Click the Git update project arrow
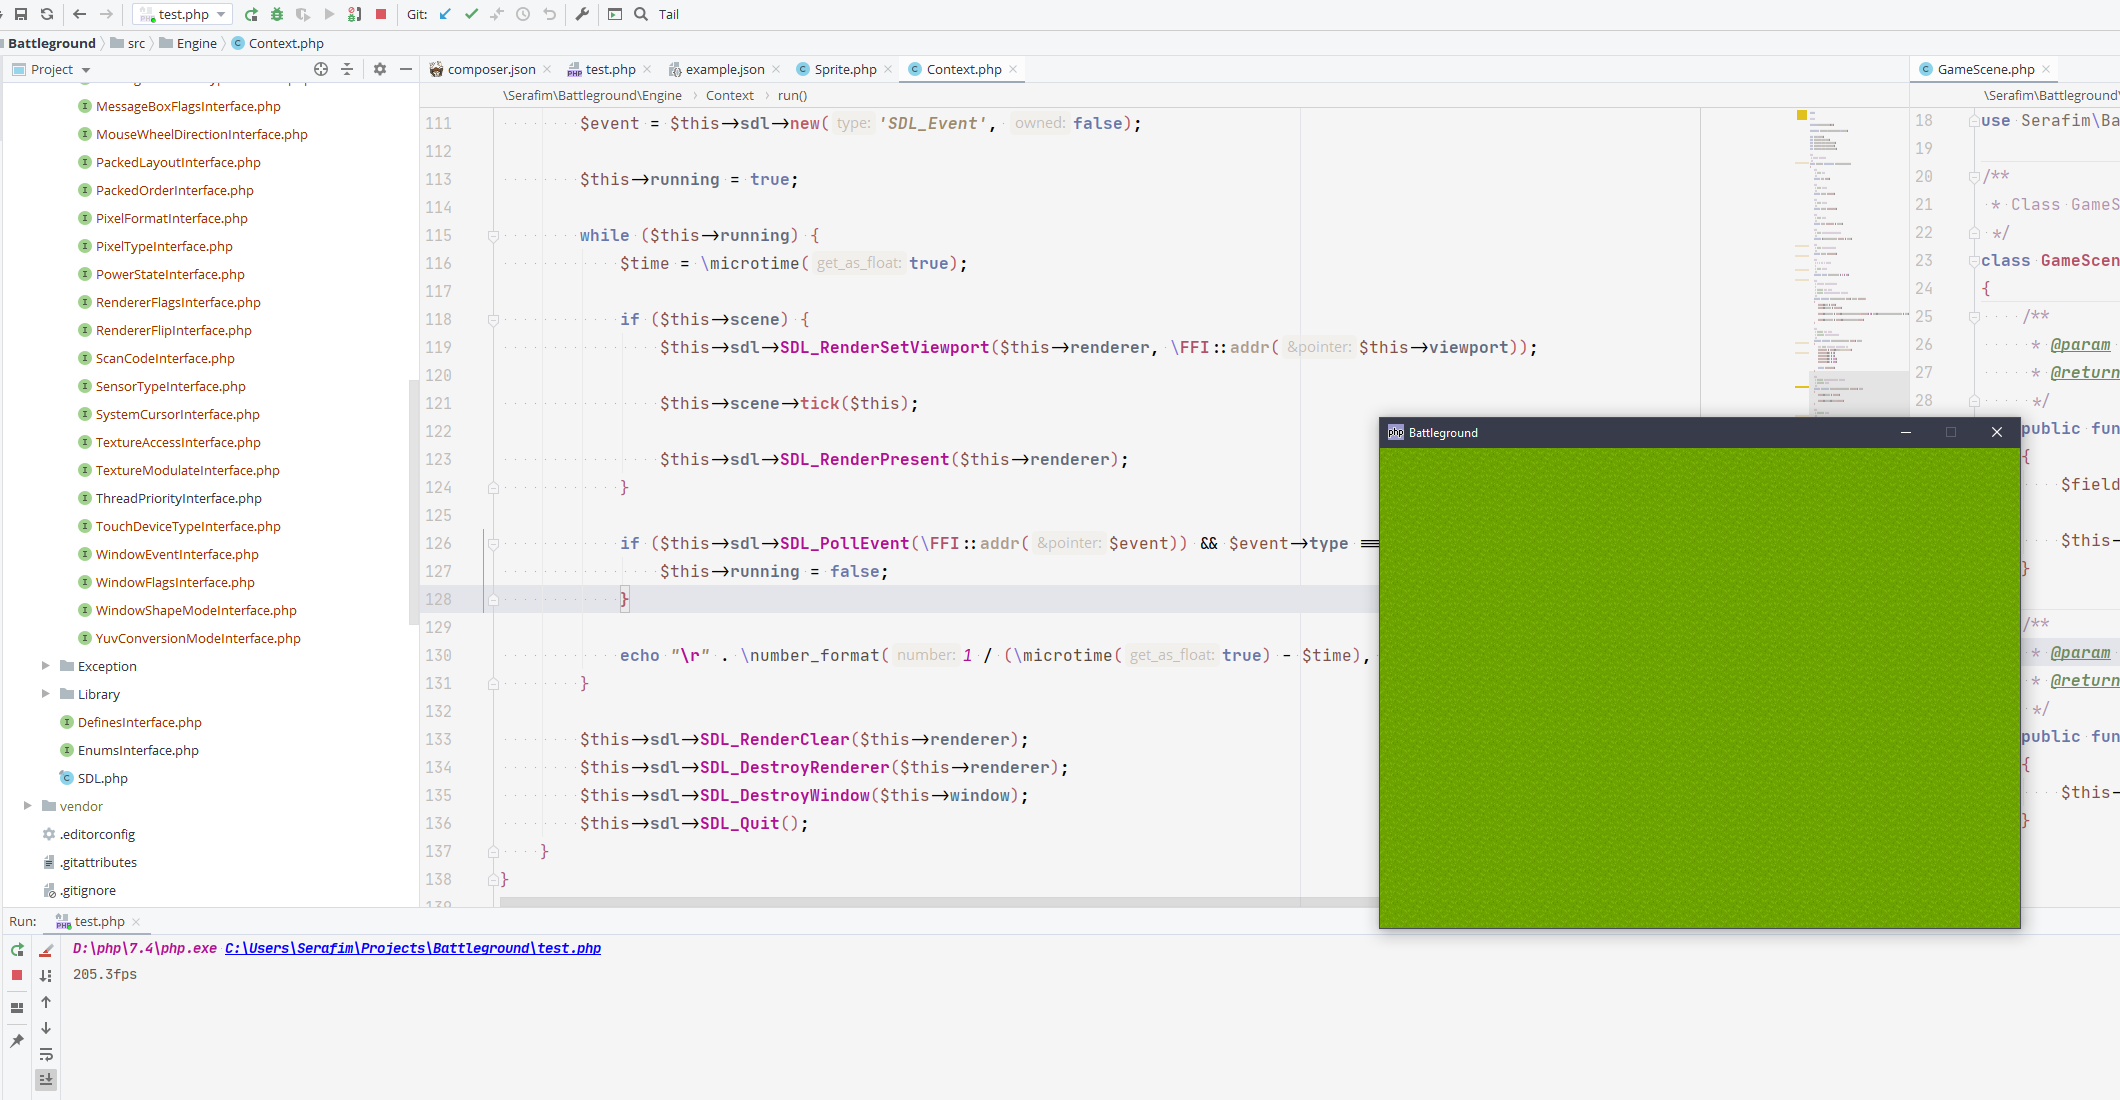This screenshot has height=1100, width=2120. (x=445, y=14)
